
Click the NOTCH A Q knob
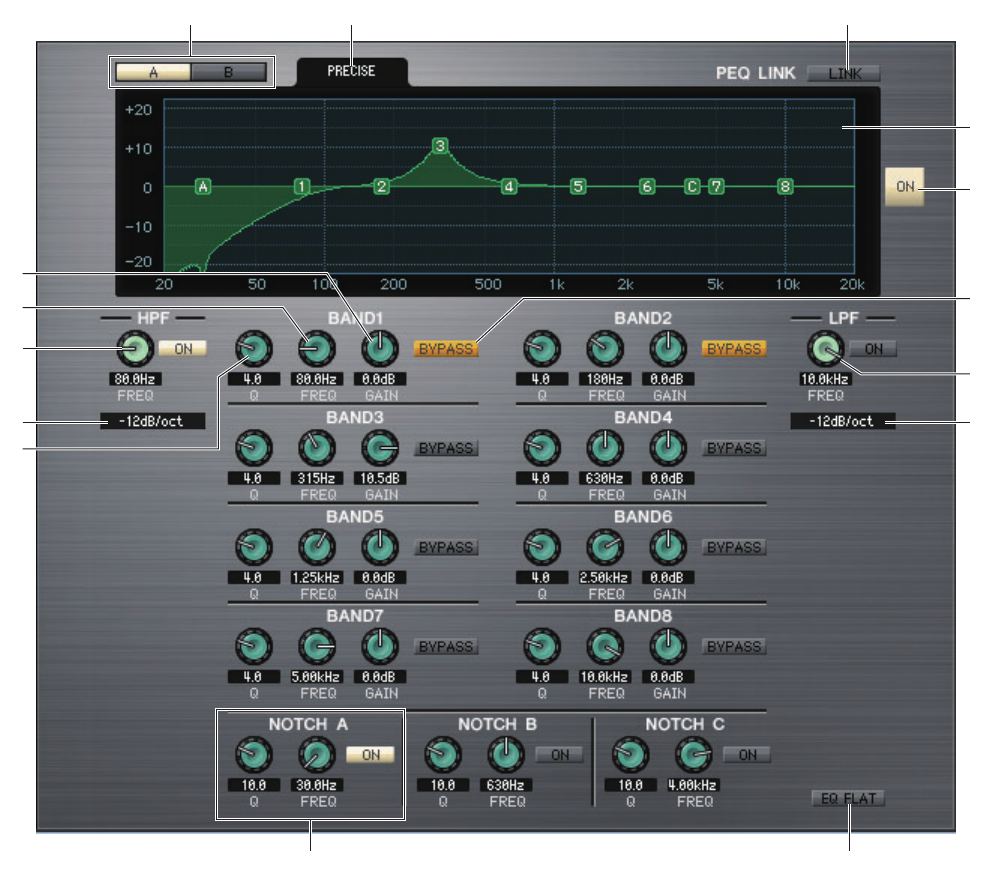pyautogui.click(x=252, y=755)
